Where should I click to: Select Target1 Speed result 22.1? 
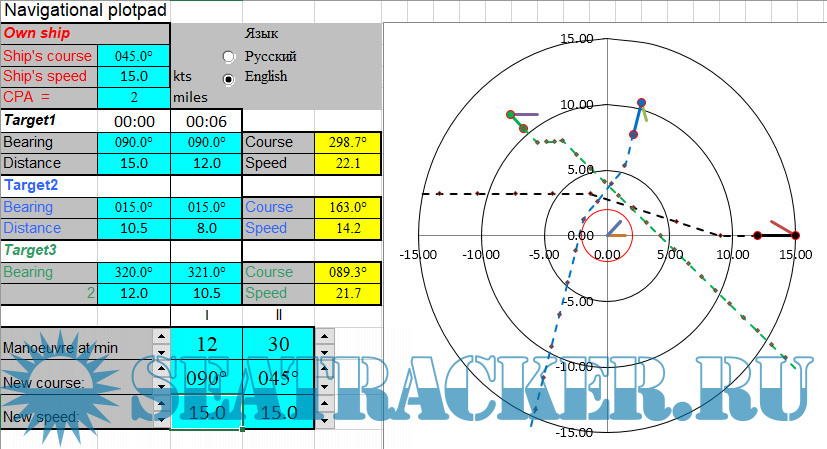(x=347, y=163)
